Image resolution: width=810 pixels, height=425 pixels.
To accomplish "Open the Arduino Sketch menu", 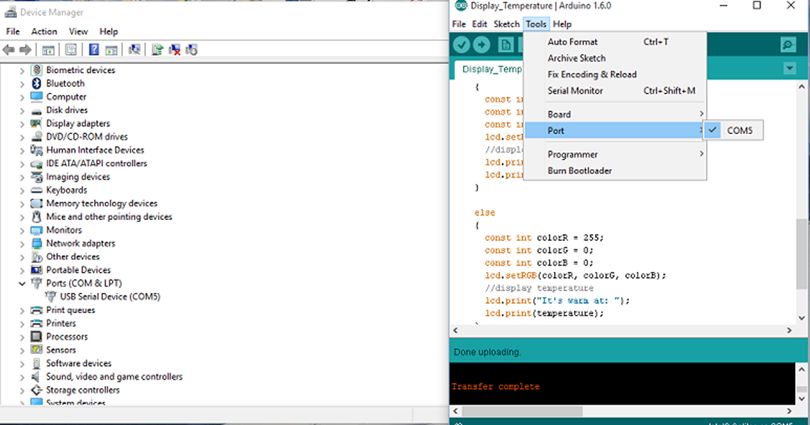I will click(506, 24).
